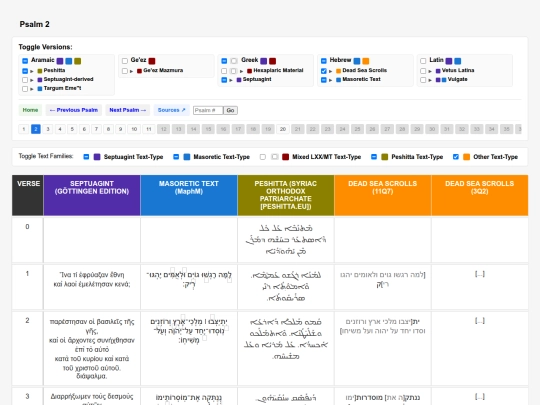Image resolution: width=540 pixels, height=405 pixels.
Task: Go to the Next Psalm
Action: (128, 110)
